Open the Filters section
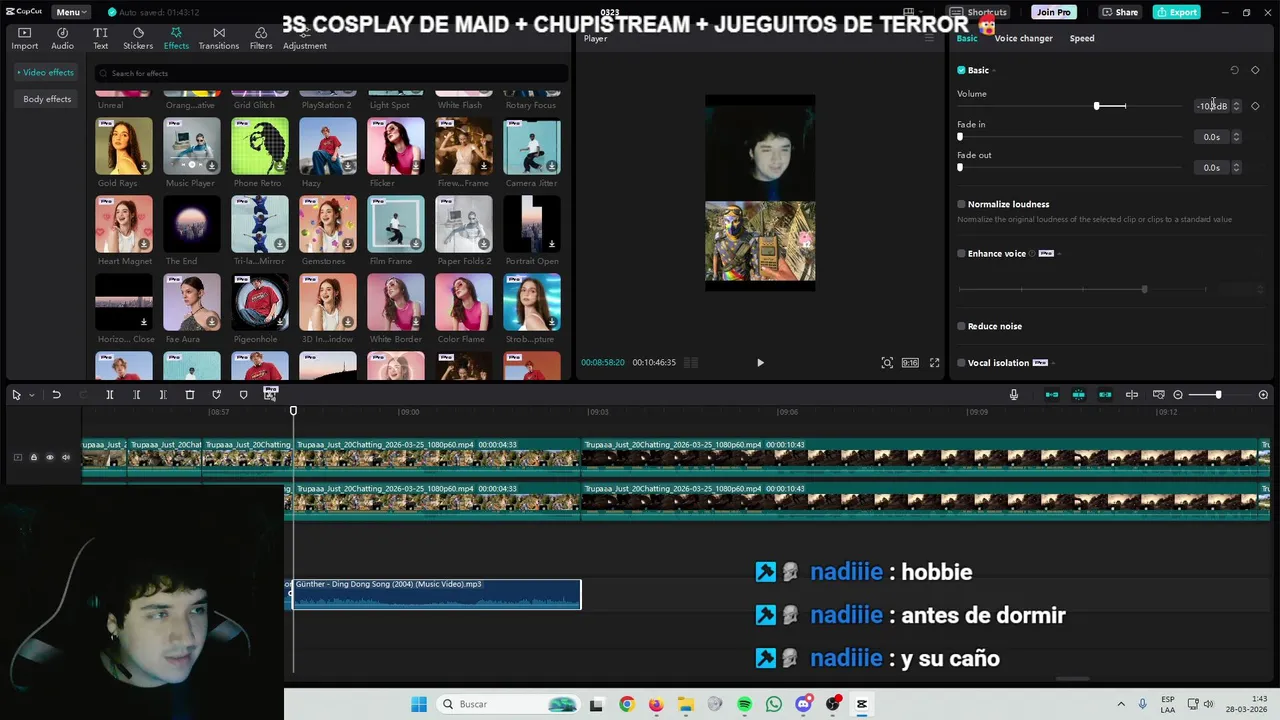 tap(261, 38)
